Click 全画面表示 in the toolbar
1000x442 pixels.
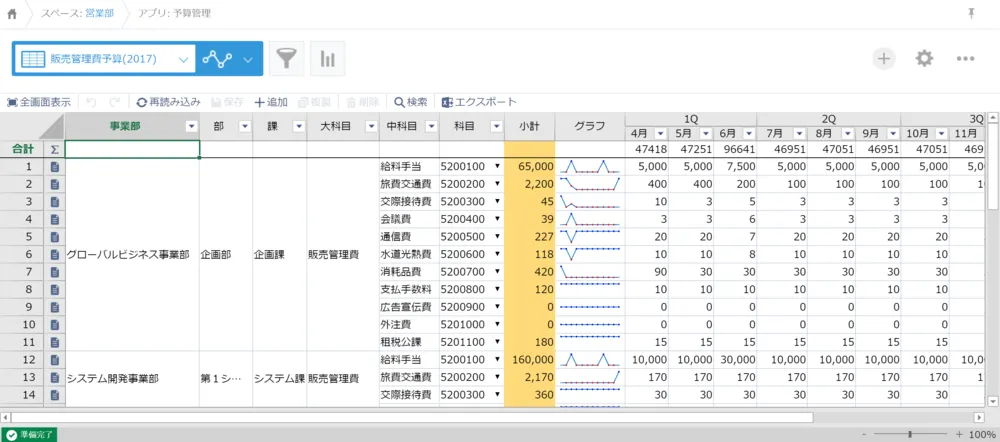[x=39, y=102]
